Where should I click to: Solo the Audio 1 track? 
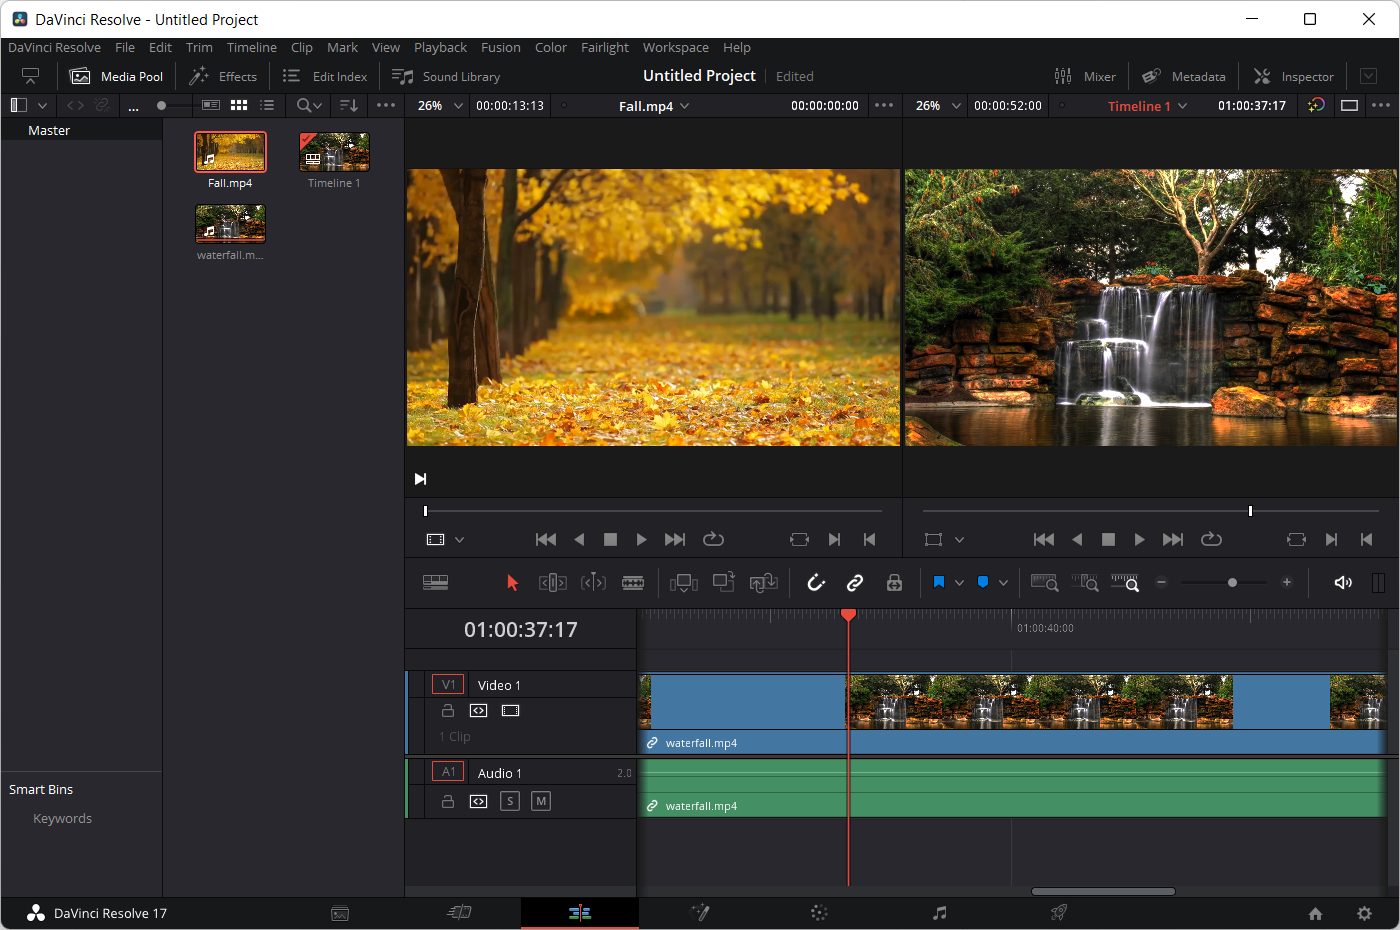(x=510, y=801)
